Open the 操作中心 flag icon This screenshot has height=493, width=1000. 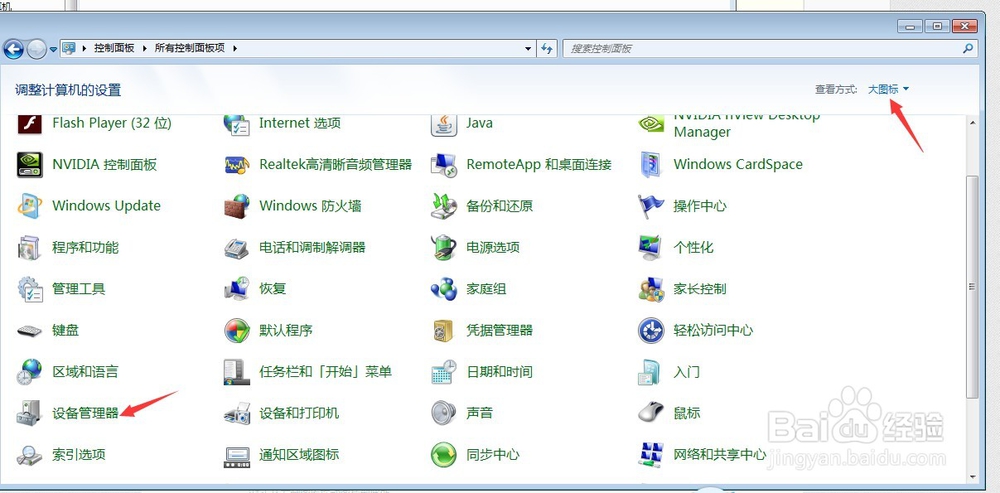(651, 206)
